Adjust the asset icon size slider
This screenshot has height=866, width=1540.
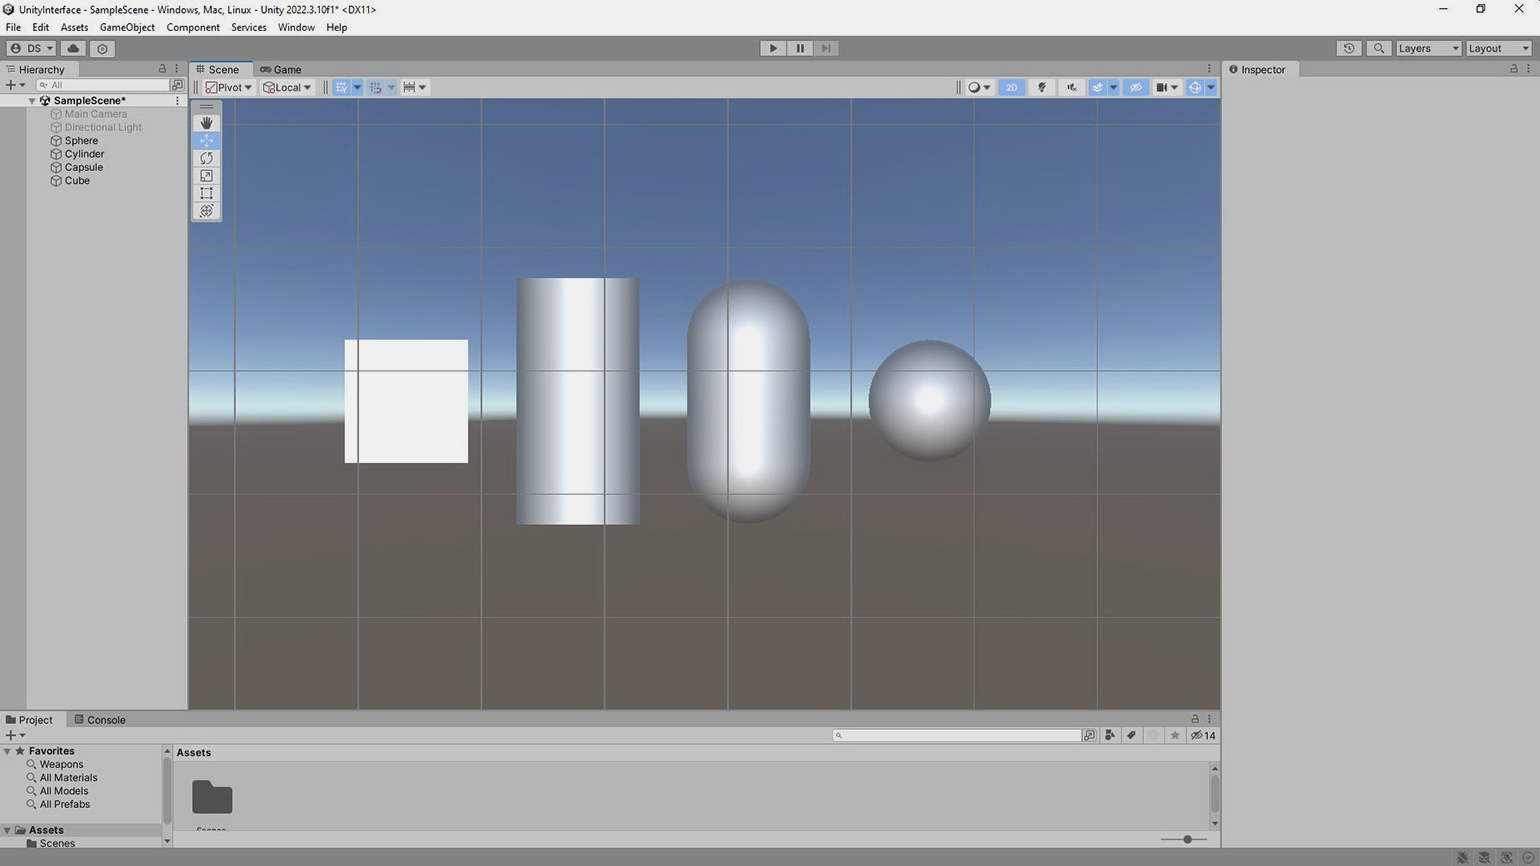[1187, 839]
